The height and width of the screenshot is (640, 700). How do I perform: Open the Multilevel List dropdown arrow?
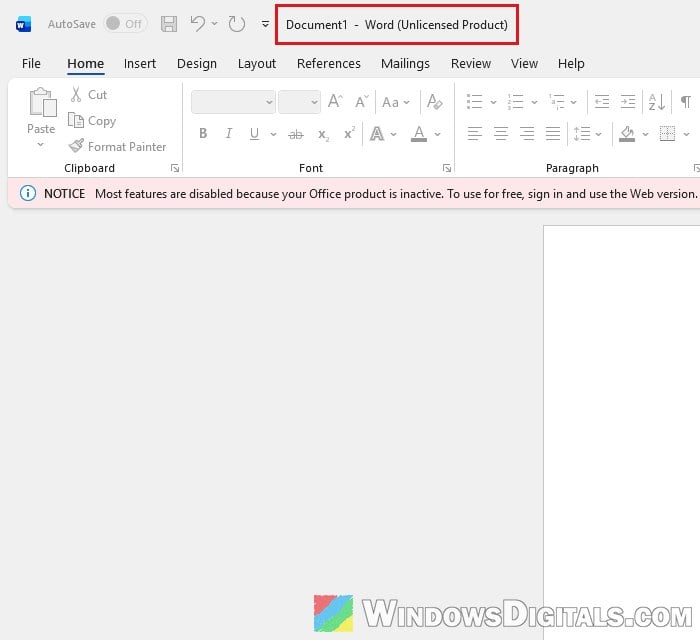click(574, 102)
